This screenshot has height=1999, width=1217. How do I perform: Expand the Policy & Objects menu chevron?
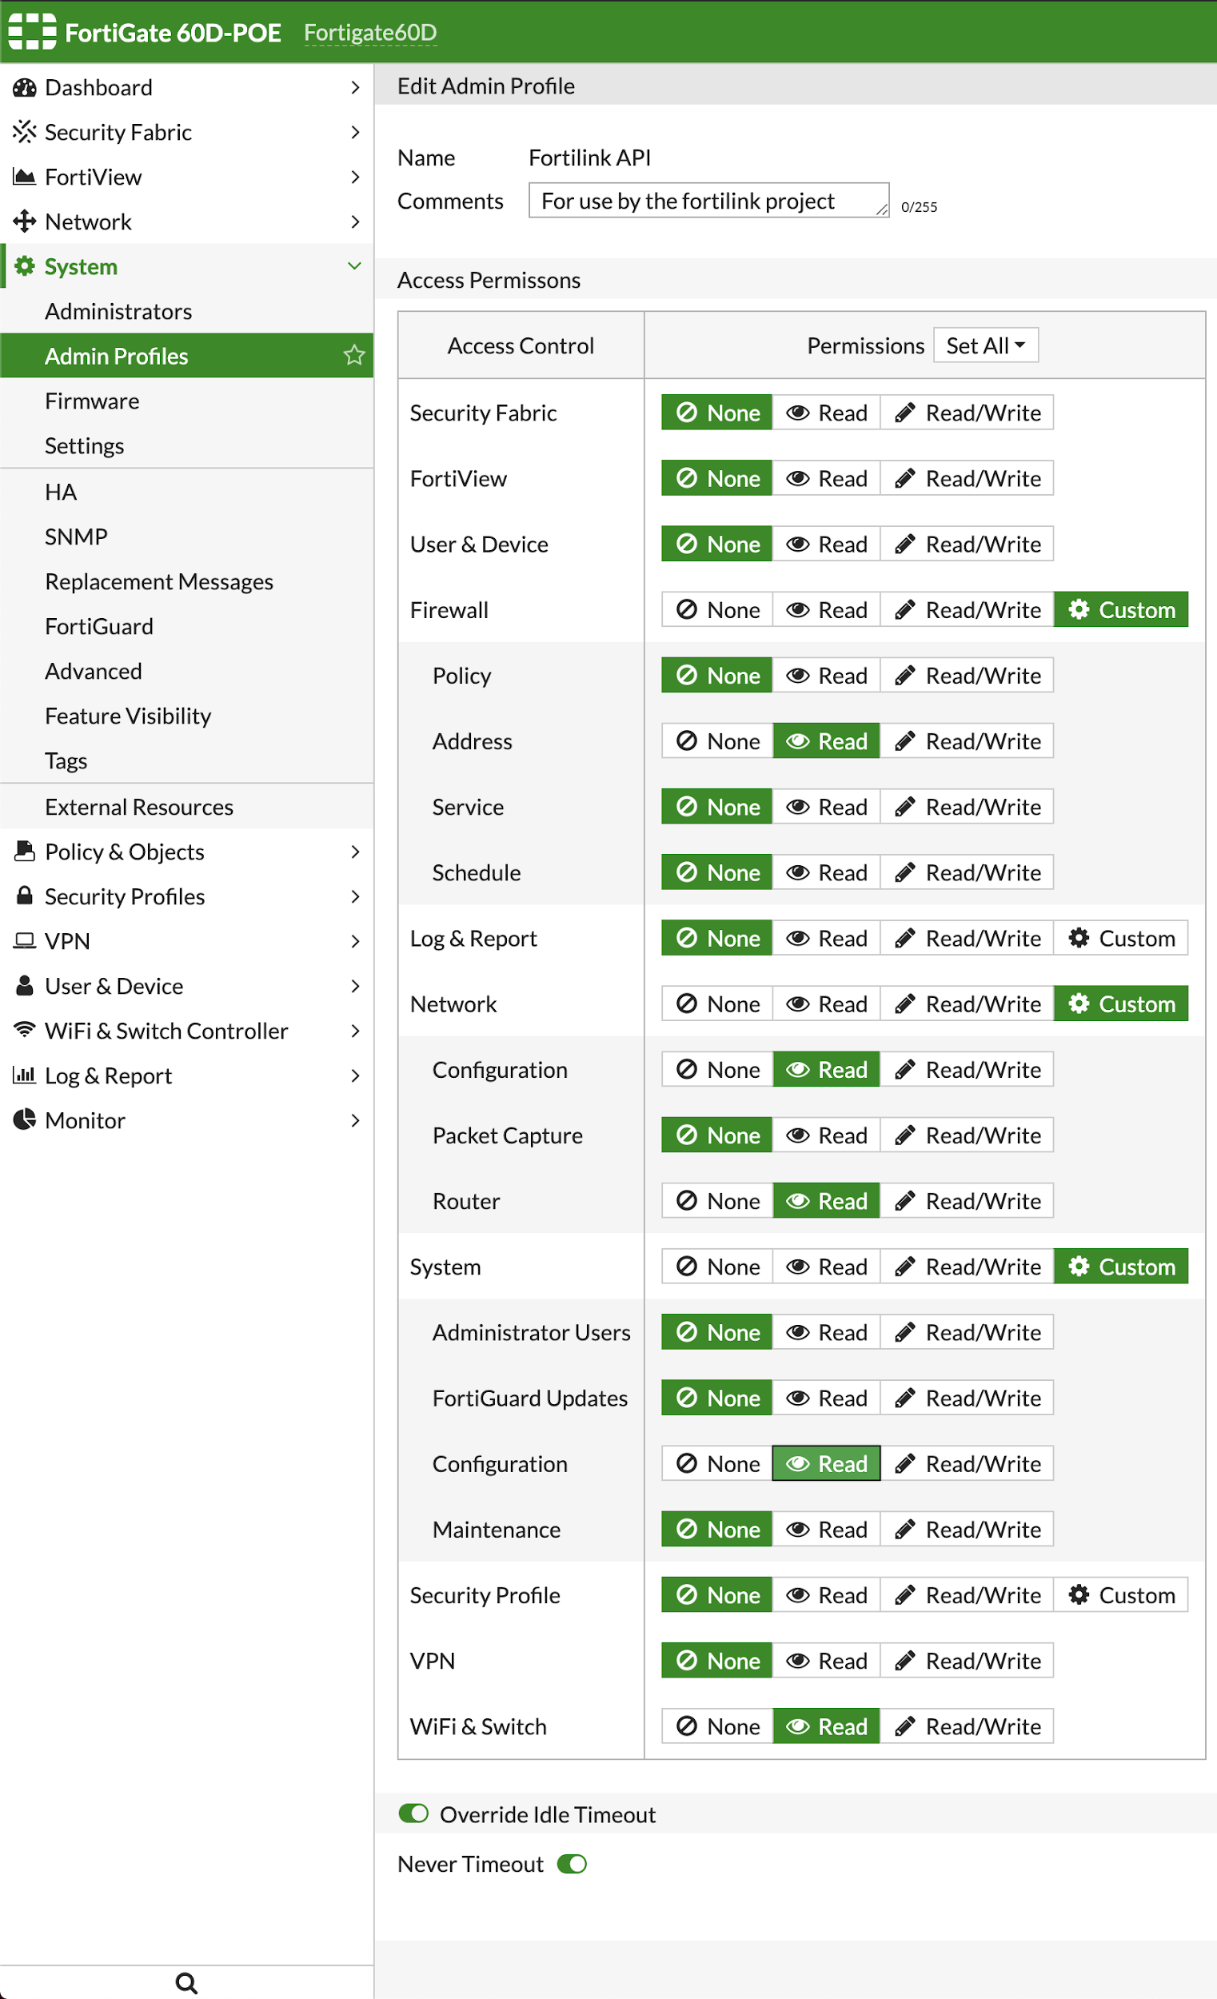tap(355, 852)
